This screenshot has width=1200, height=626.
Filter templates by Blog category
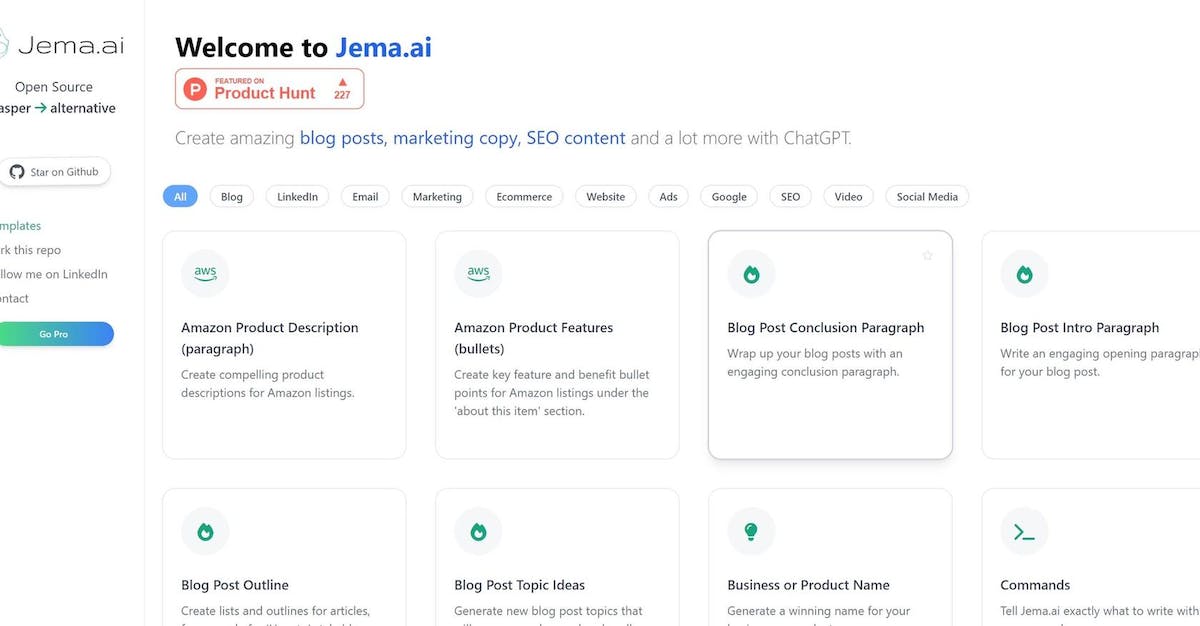pos(232,197)
